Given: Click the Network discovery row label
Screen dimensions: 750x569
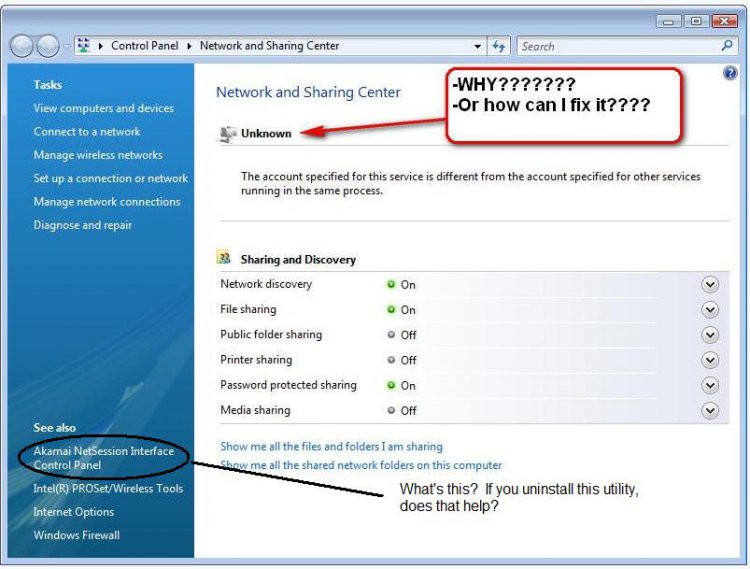Looking at the screenshot, I should [266, 284].
